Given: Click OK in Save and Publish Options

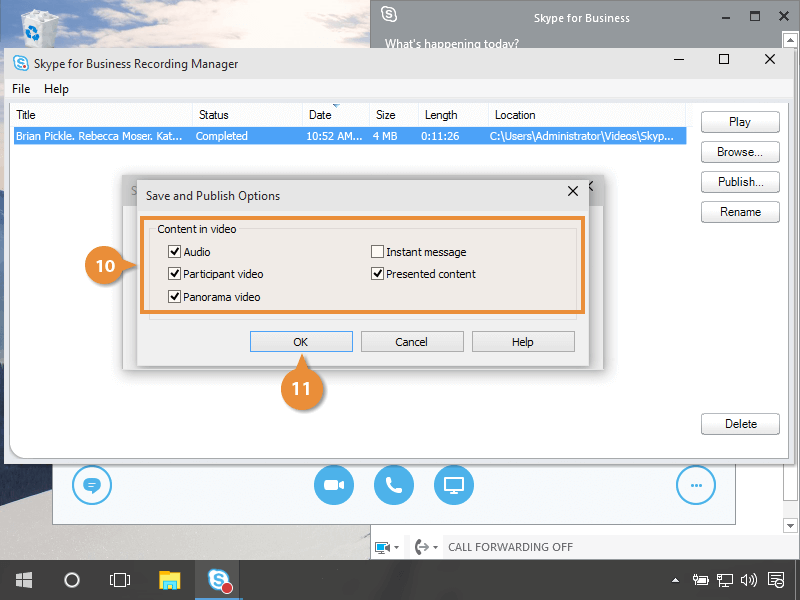Looking at the screenshot, I should click(301, 342).
